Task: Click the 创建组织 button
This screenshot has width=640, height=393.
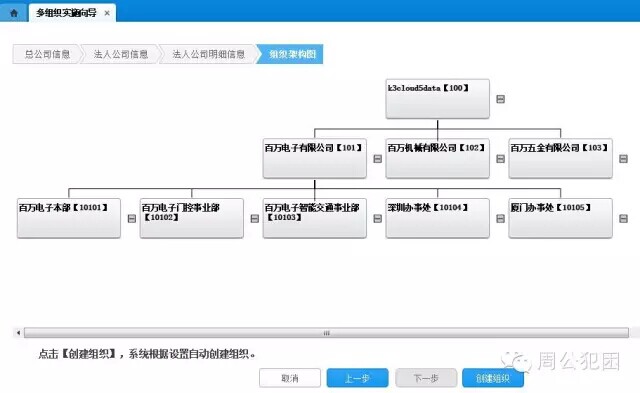Action: (x=493, y=378)
